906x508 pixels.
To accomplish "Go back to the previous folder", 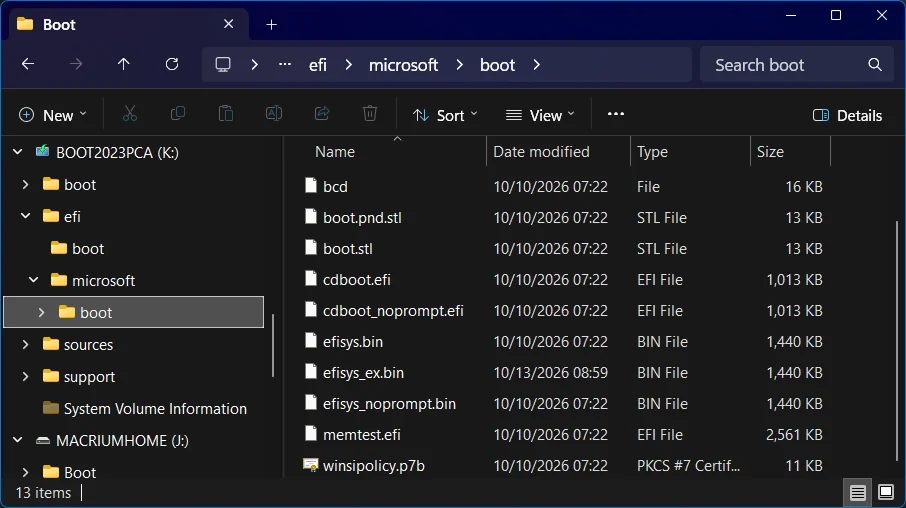I will click(x=28, y=64).
